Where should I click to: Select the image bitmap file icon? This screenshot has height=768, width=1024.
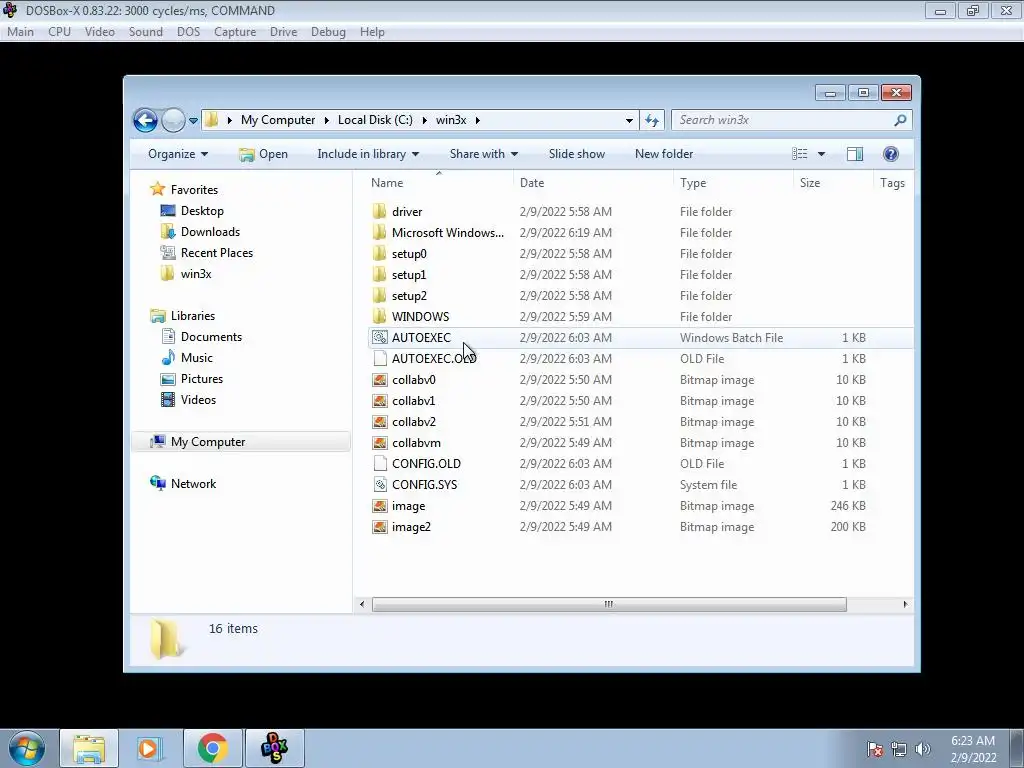point(379,506)
